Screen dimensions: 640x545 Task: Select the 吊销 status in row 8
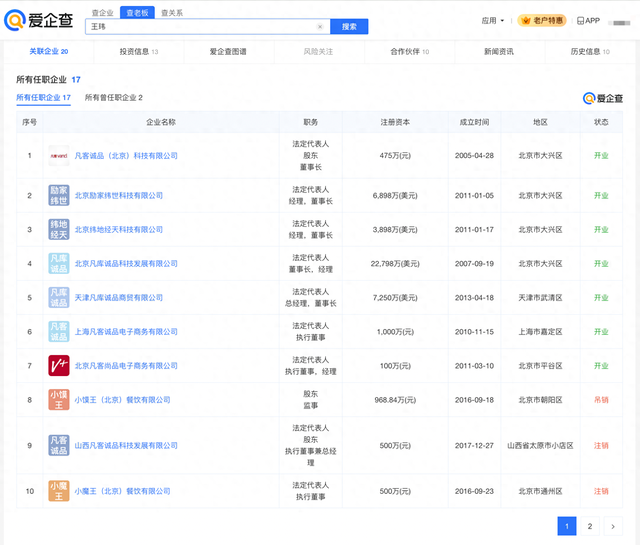pos(601,400)
